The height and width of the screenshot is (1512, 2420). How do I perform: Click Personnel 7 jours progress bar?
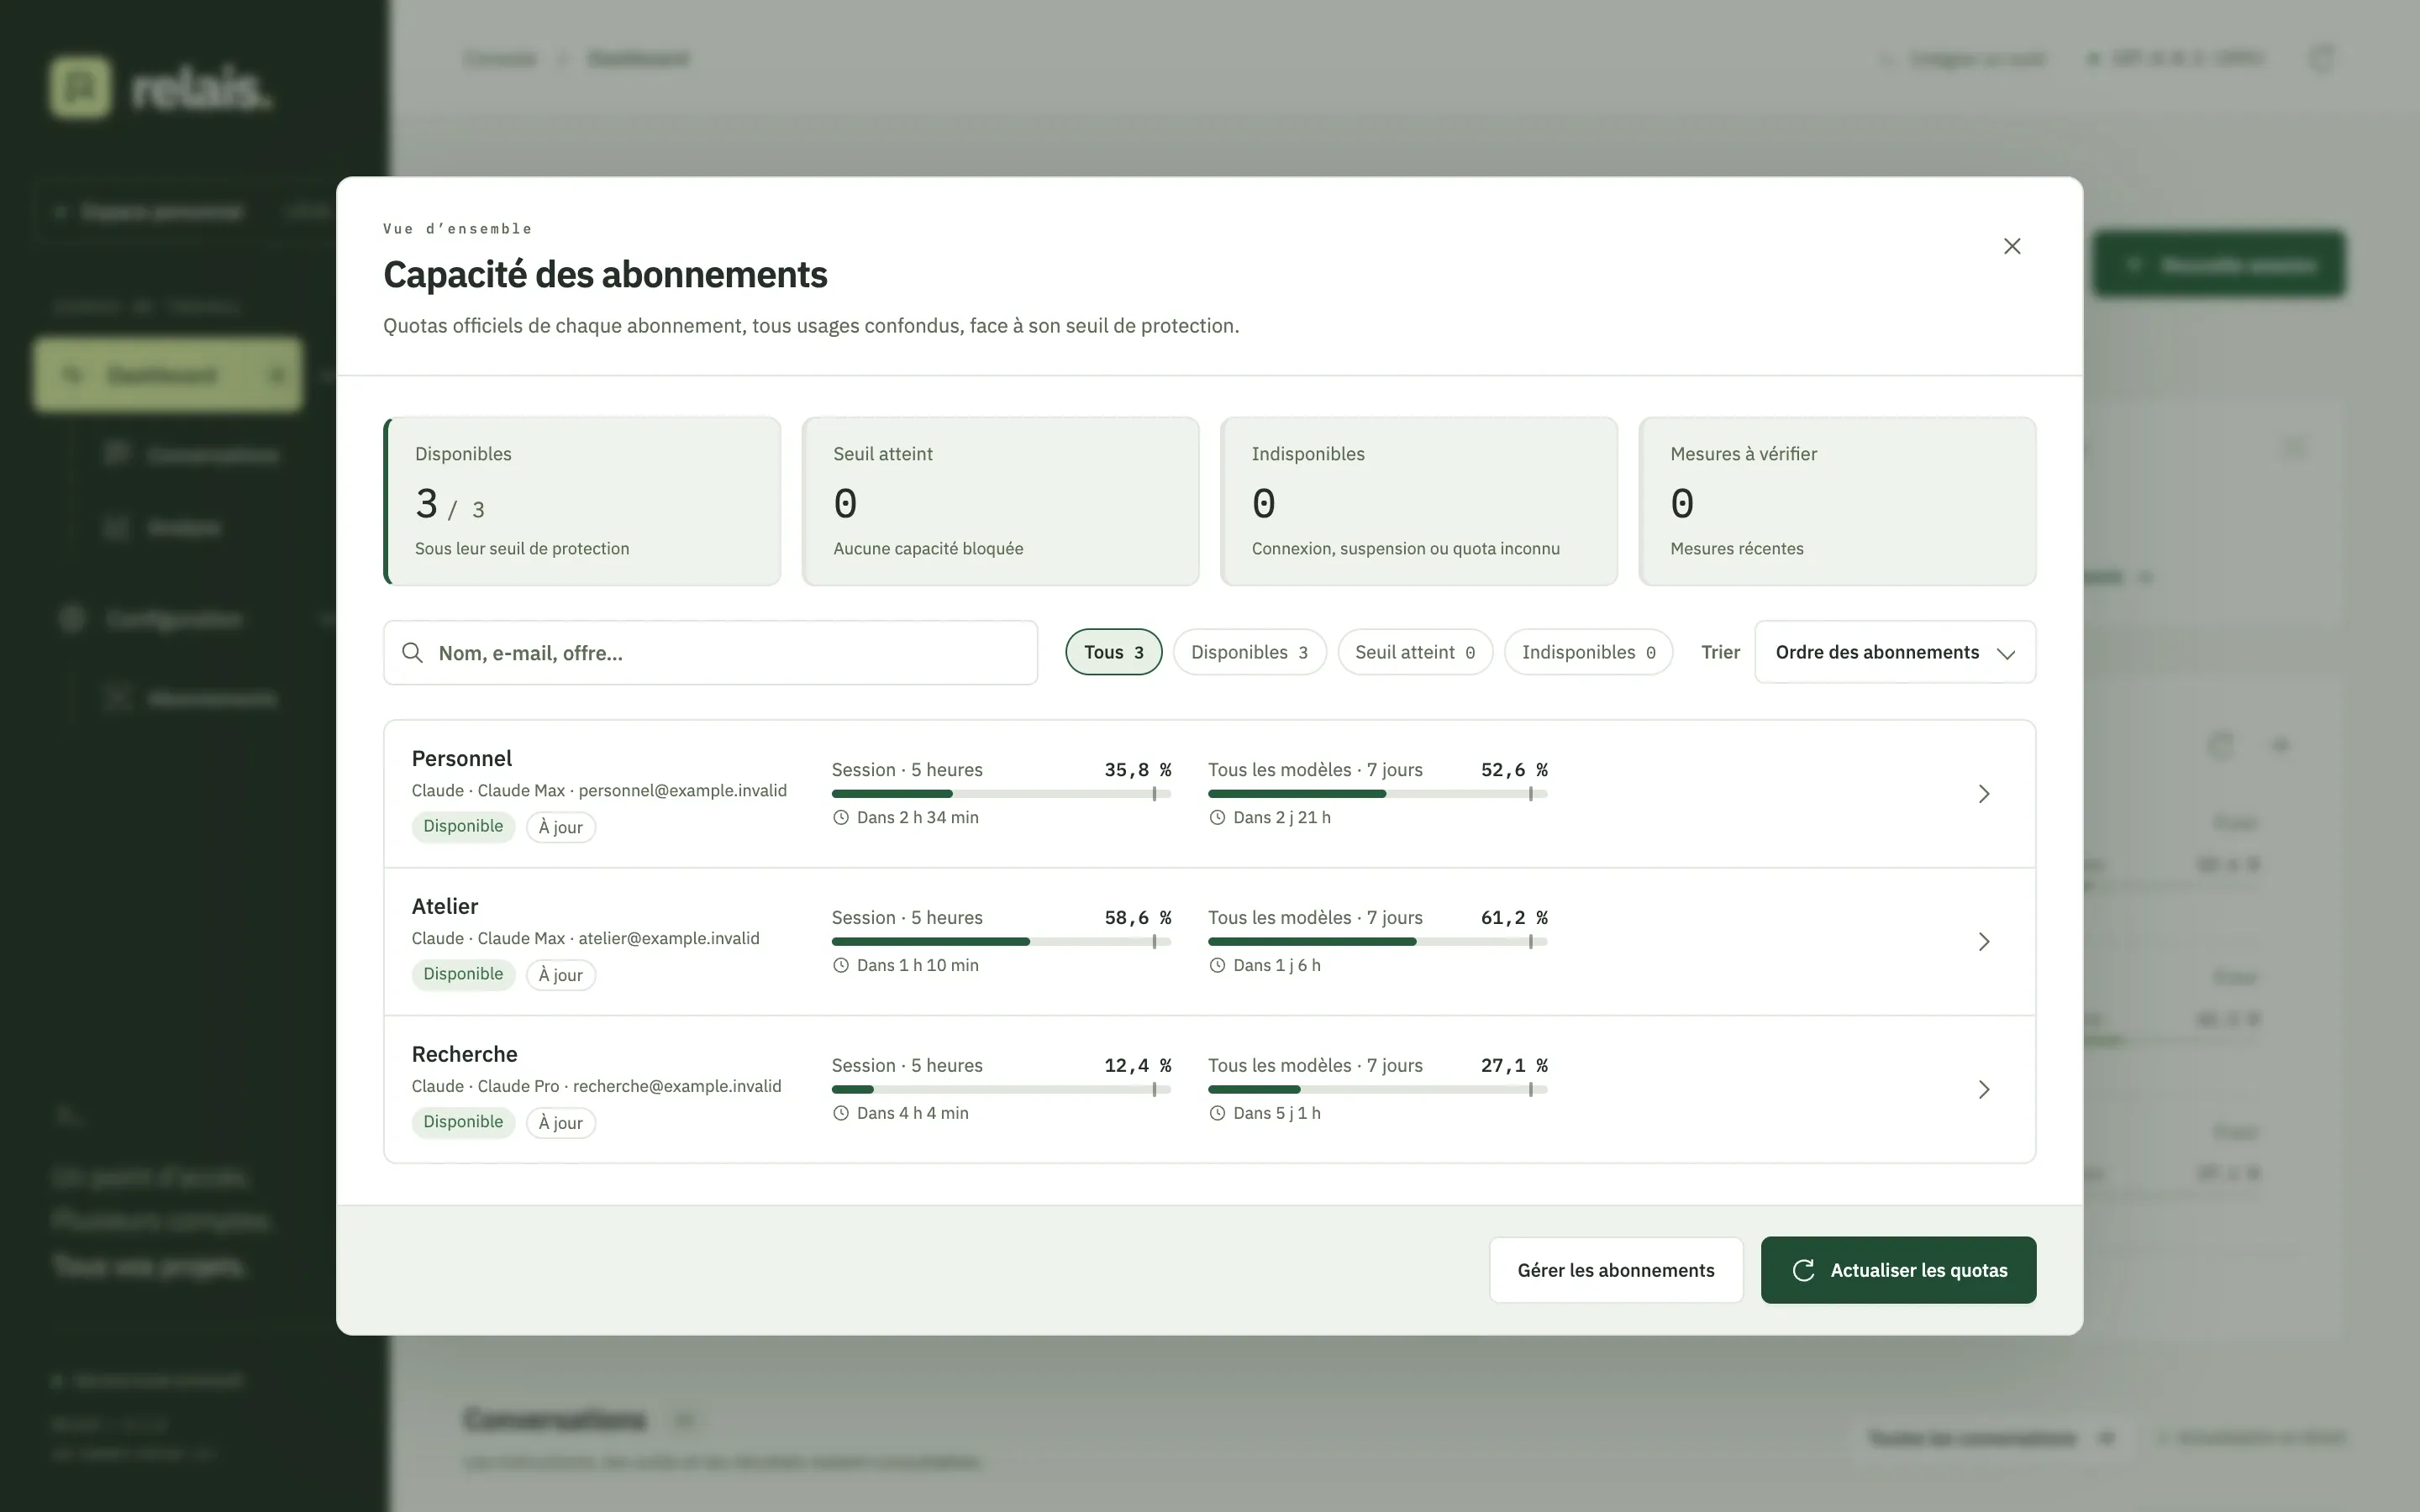tap(1377, 794)
